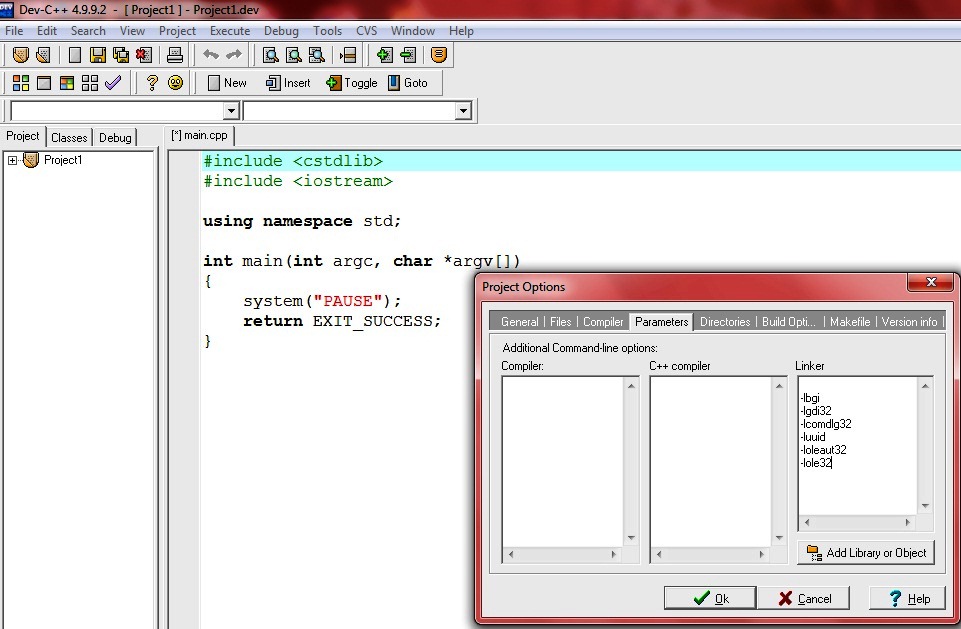Click the green plus Add to Project icon
Viewport: 961px width, 629px height.
(x=384, y=55)
